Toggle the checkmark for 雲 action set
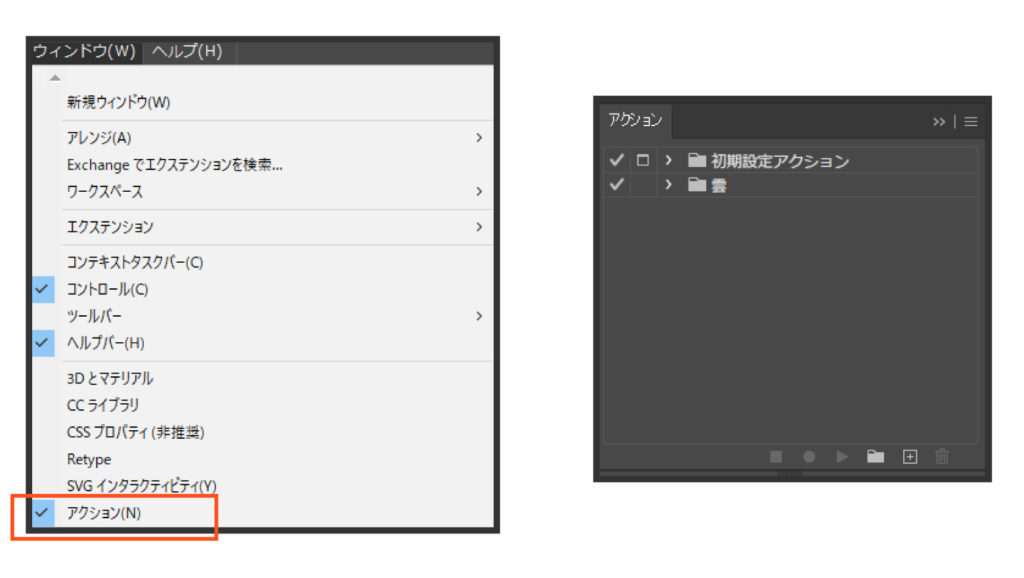Viewport: 1024px width, 578px height. (616, 185)
